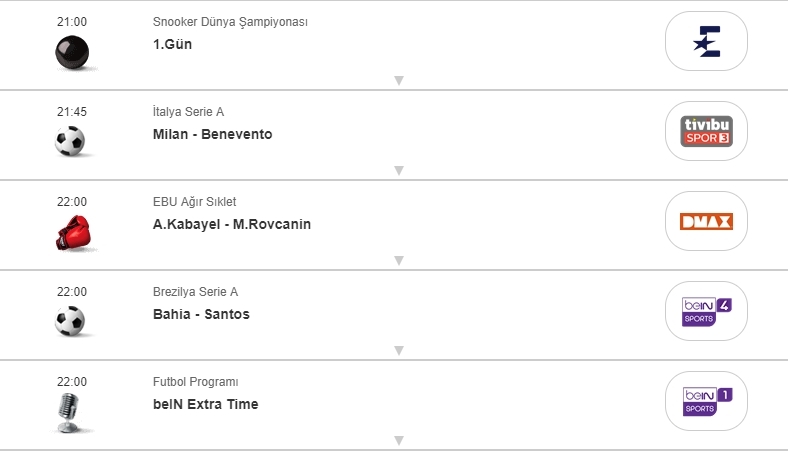Click soccer ball icon beside Milan - Benevento
Viewport: 788px width, 454px height.
70,141
